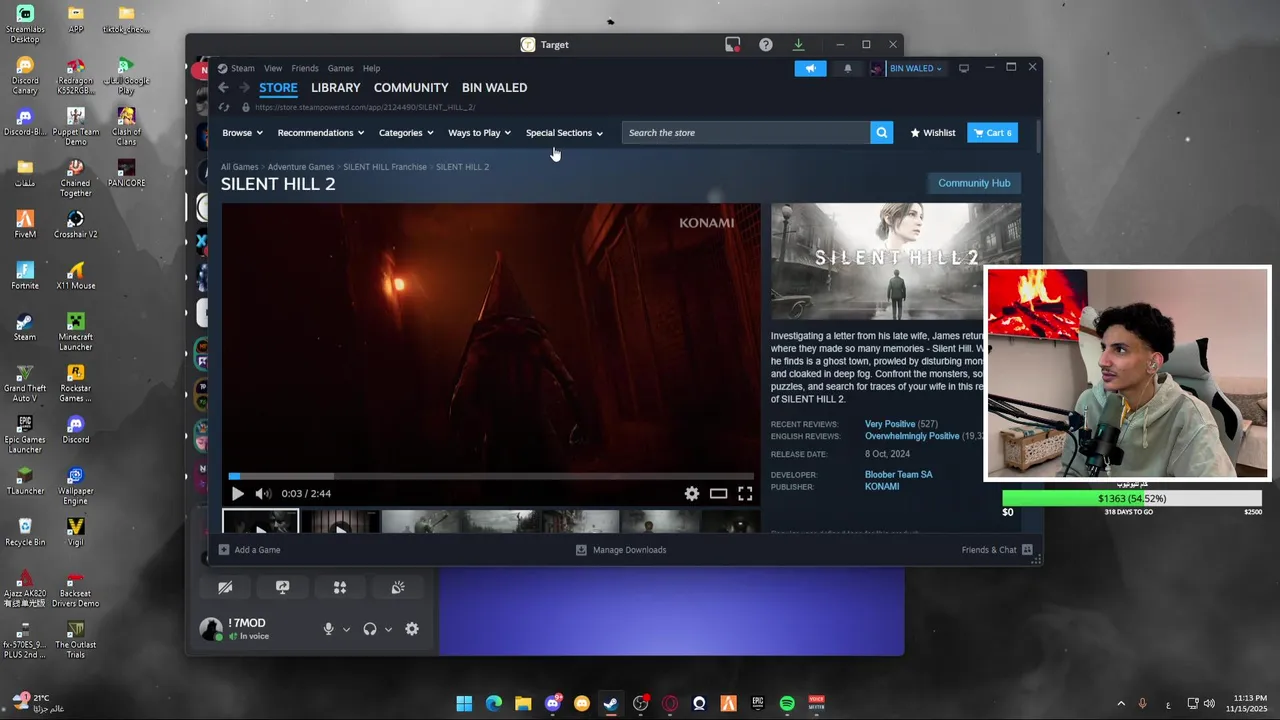Open the Friends menu
Screen dimensions: 1280x720
[x=305, y=69]
